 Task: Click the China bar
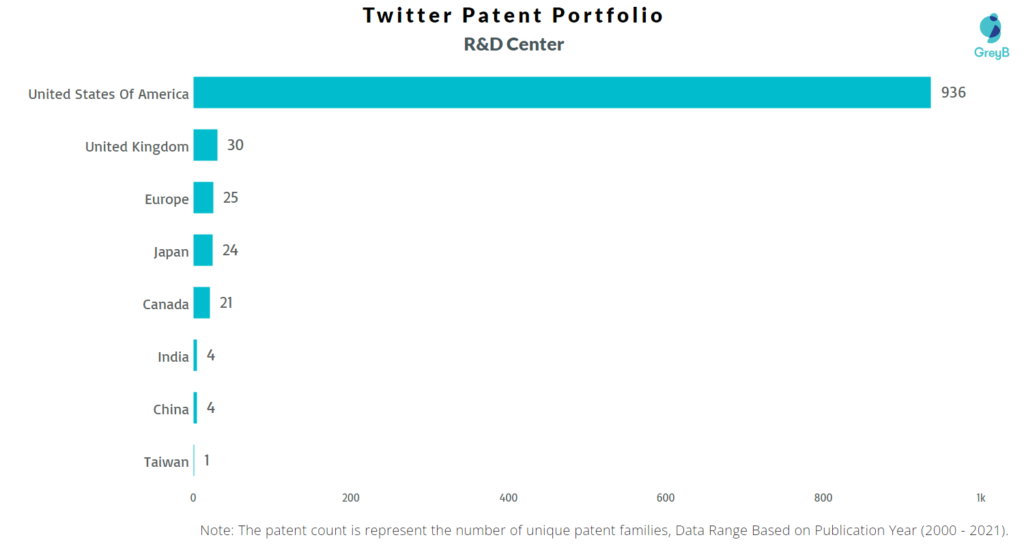(x=195, y=408)
